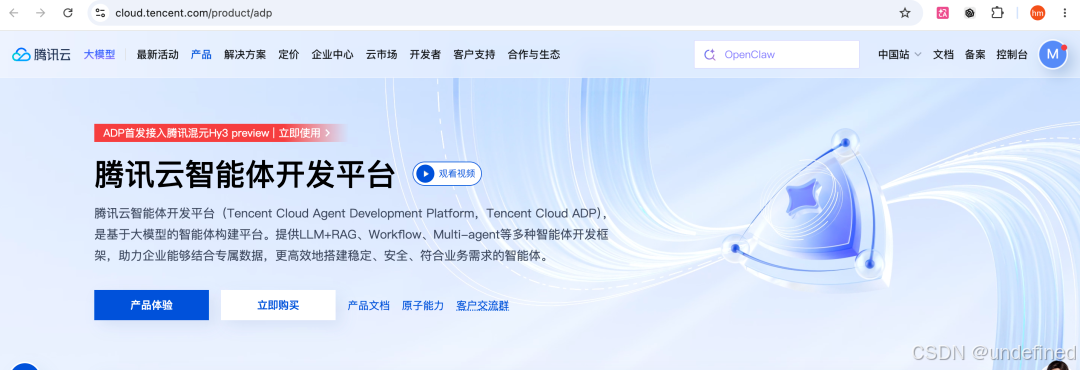Open the 合作与生态 menu item

coord(534,54)
